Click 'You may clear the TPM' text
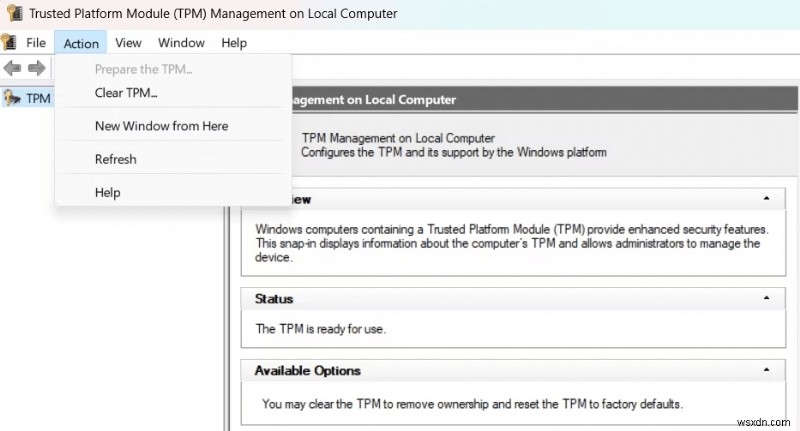Image resolution: width=800 pixels, height=431 pixels. point(472,404)
